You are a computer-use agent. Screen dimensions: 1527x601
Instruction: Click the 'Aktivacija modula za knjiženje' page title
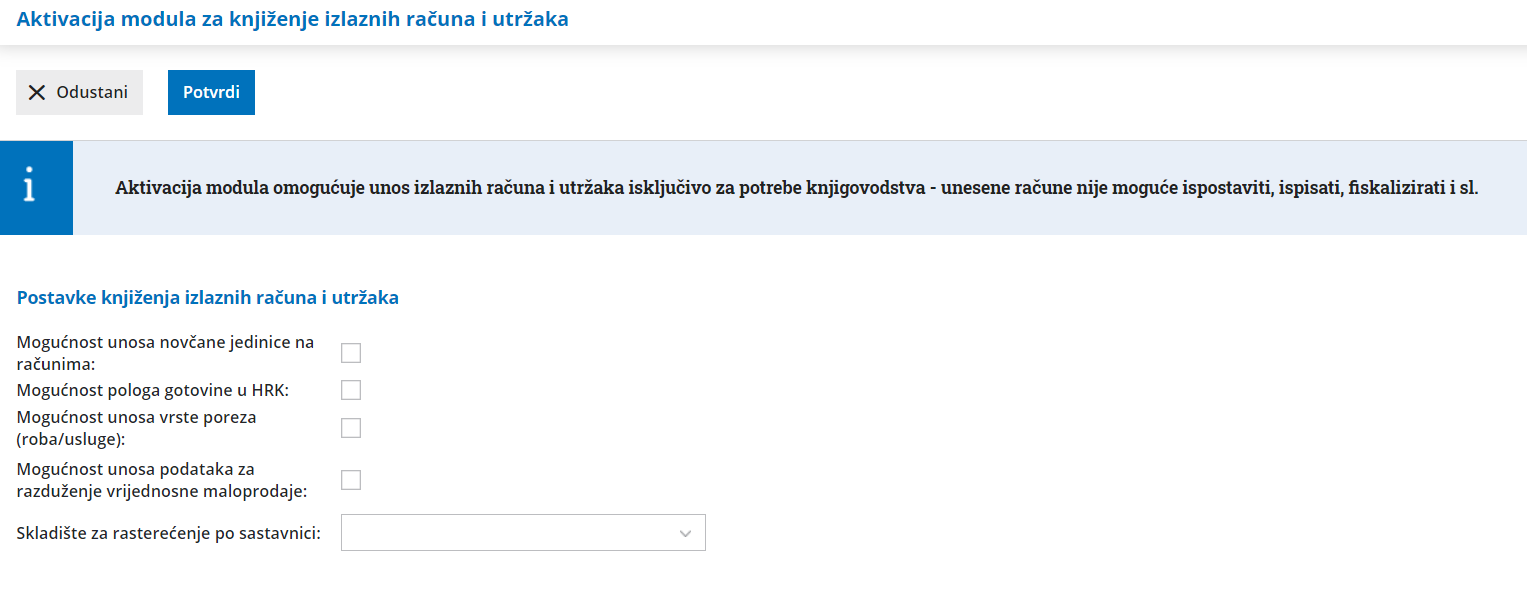(x=292, y=19)
